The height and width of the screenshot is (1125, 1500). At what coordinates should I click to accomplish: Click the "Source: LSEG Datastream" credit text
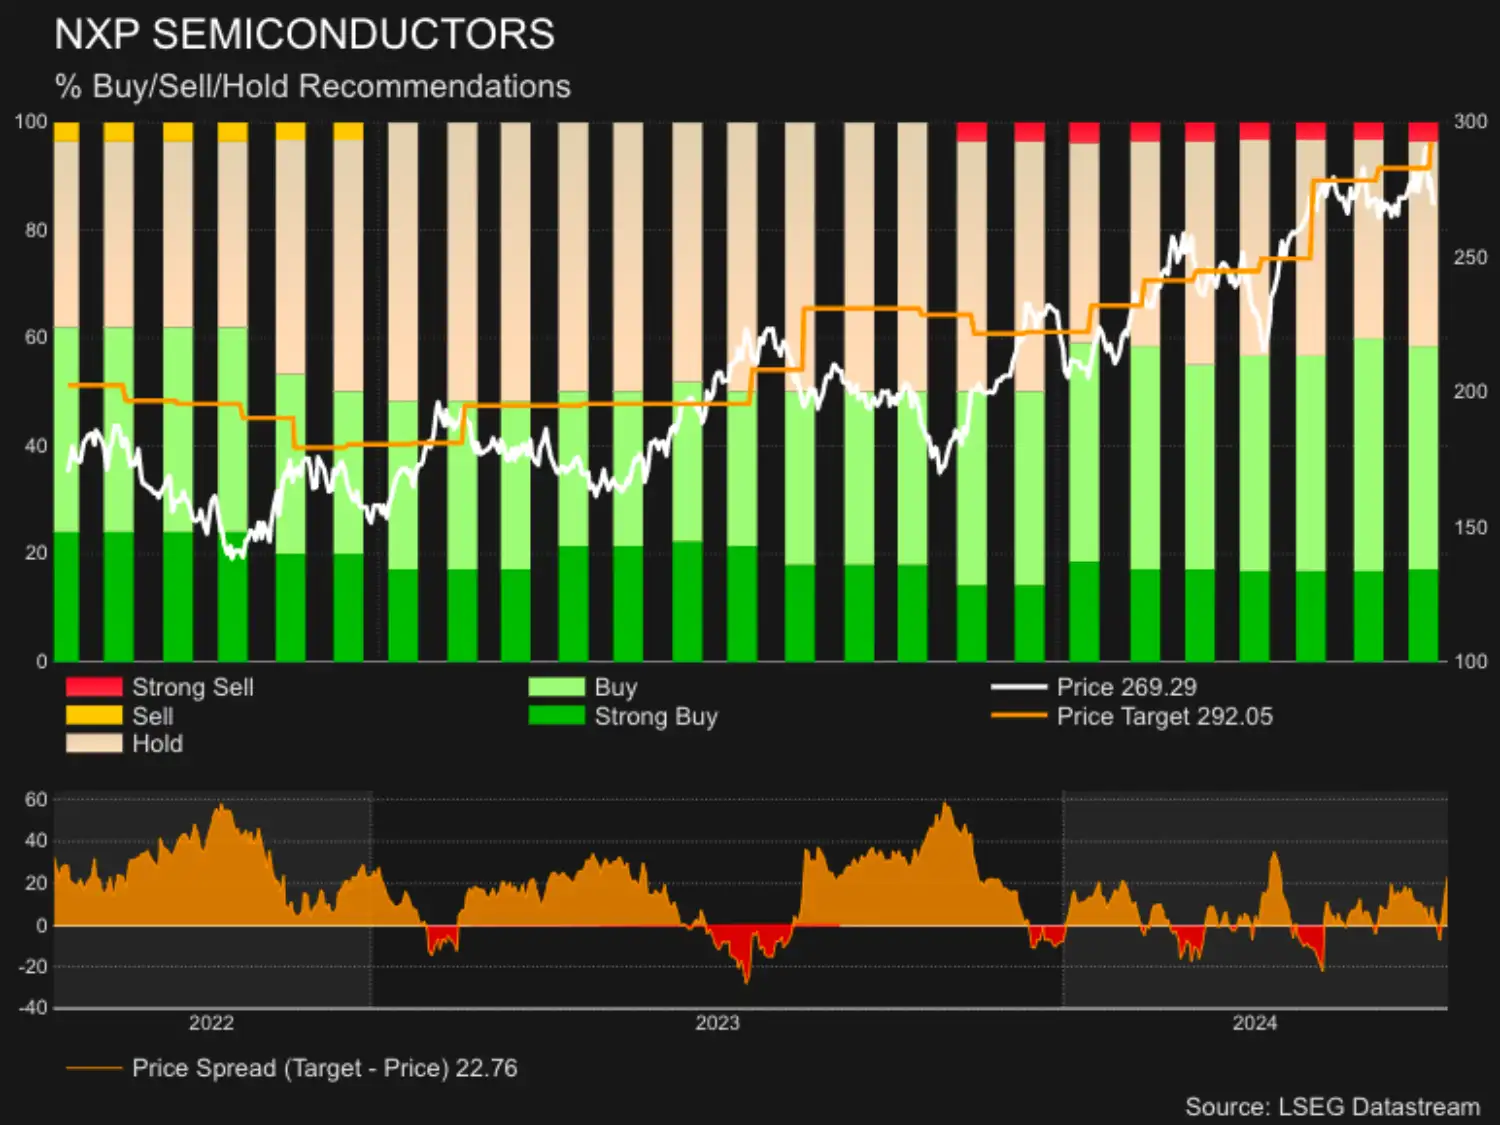tap(1333, 1107)
